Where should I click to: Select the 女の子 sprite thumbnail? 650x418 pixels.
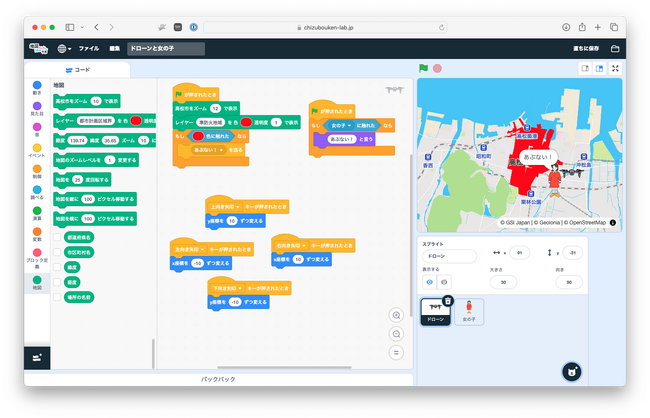(x=469, y=312)
